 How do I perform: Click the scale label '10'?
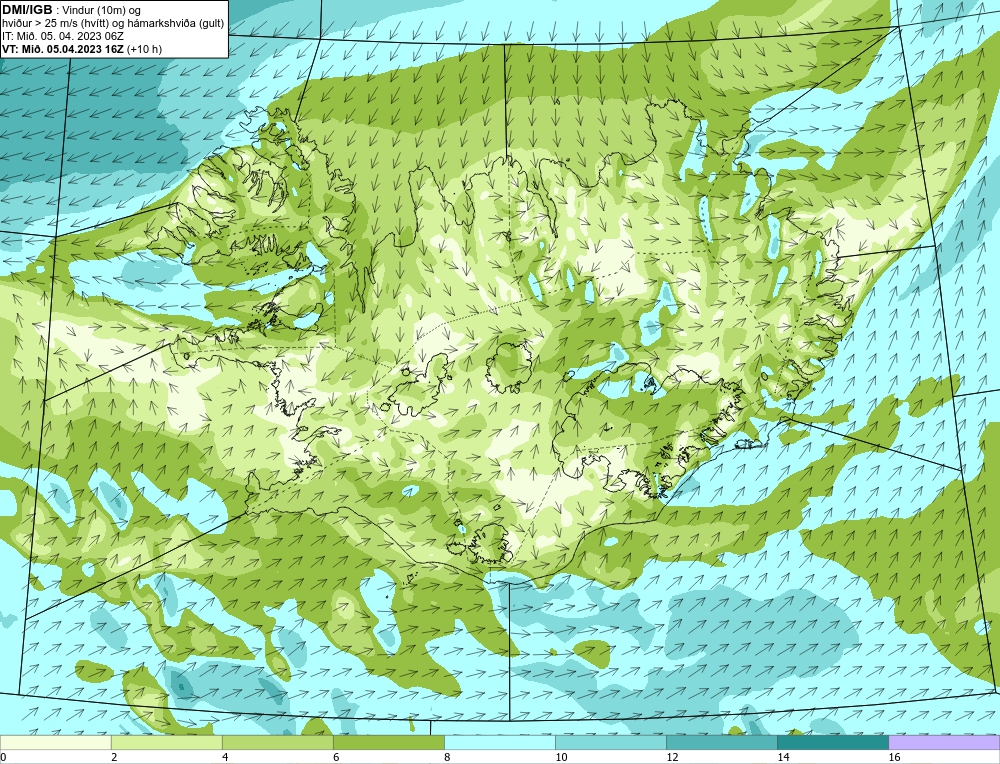tap(561, 757)
